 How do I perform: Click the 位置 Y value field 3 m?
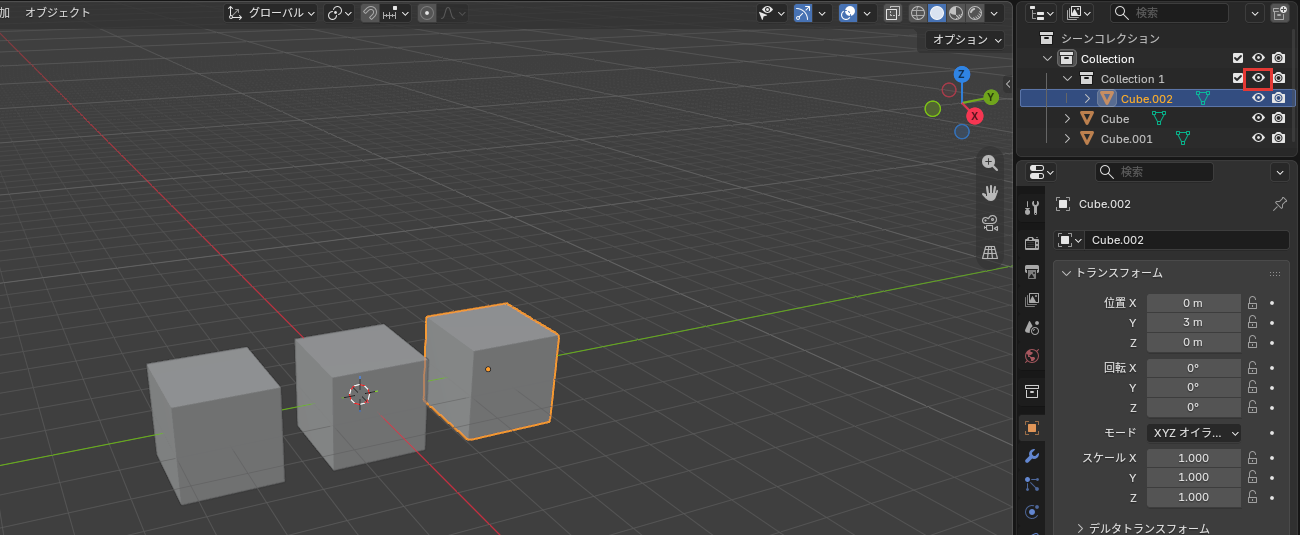1193,322
